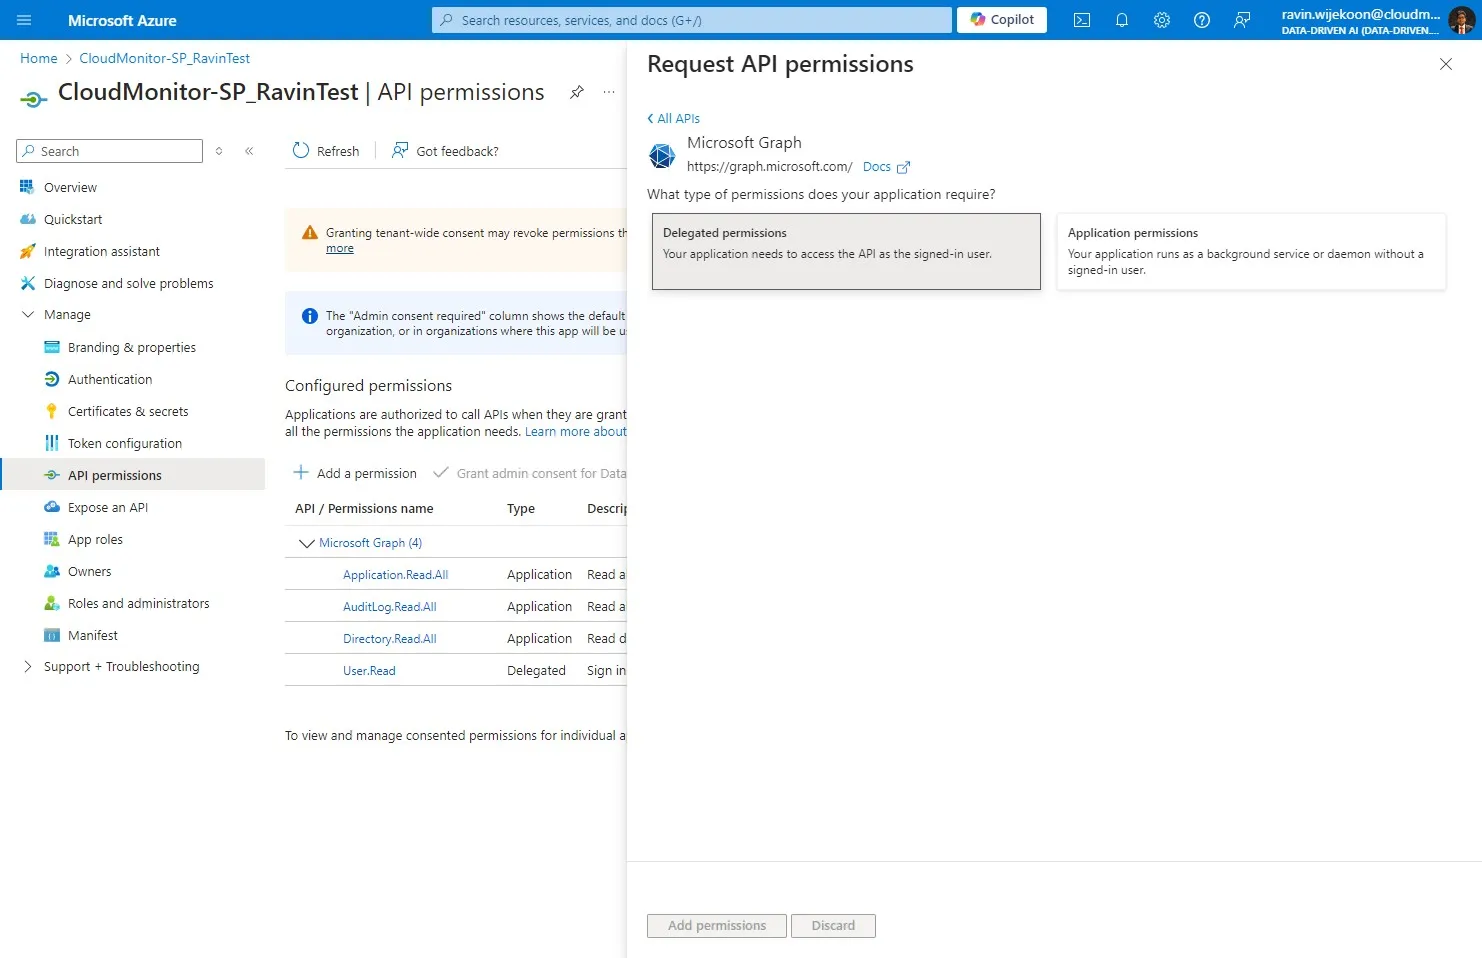
Task: Click the 'more' link in warning banner
Action: [340, 248]
